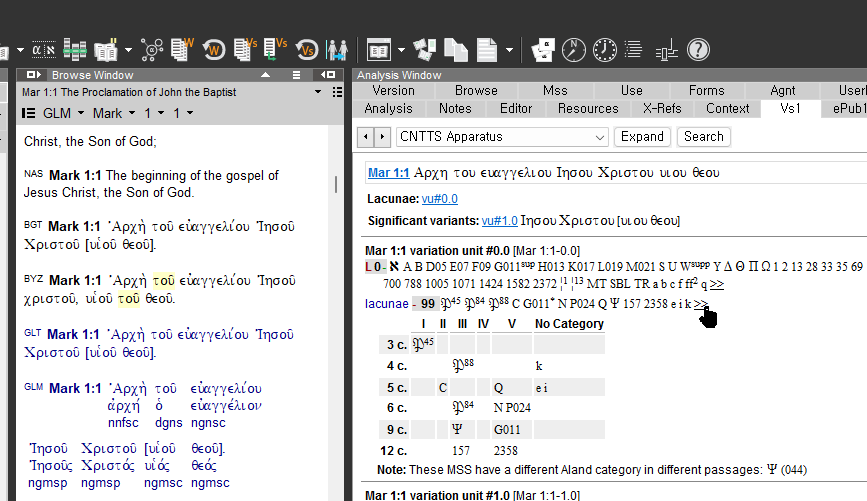This screenshot has height=501, width=867.
Task: Open dropdown arrow beside the open book icon
Action: (x=128, y=50)
